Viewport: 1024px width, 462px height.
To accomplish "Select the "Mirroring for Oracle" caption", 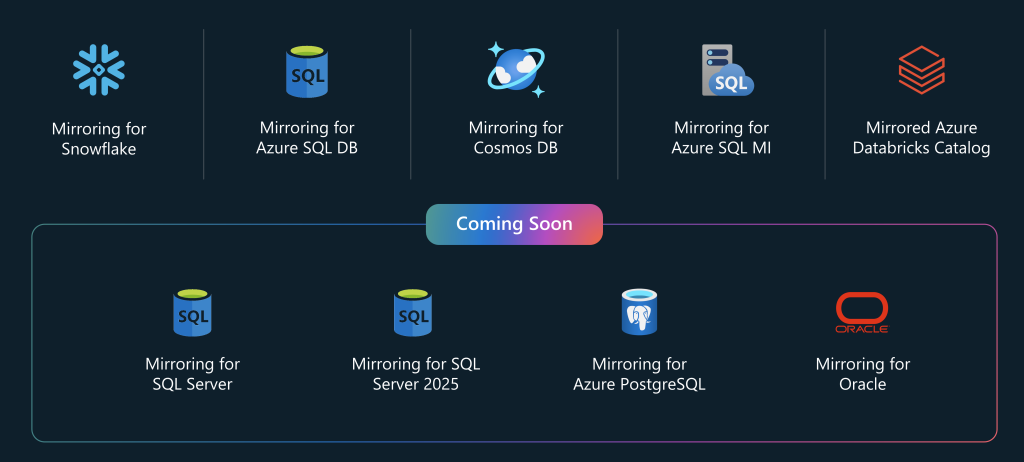I will coord(863,374).
